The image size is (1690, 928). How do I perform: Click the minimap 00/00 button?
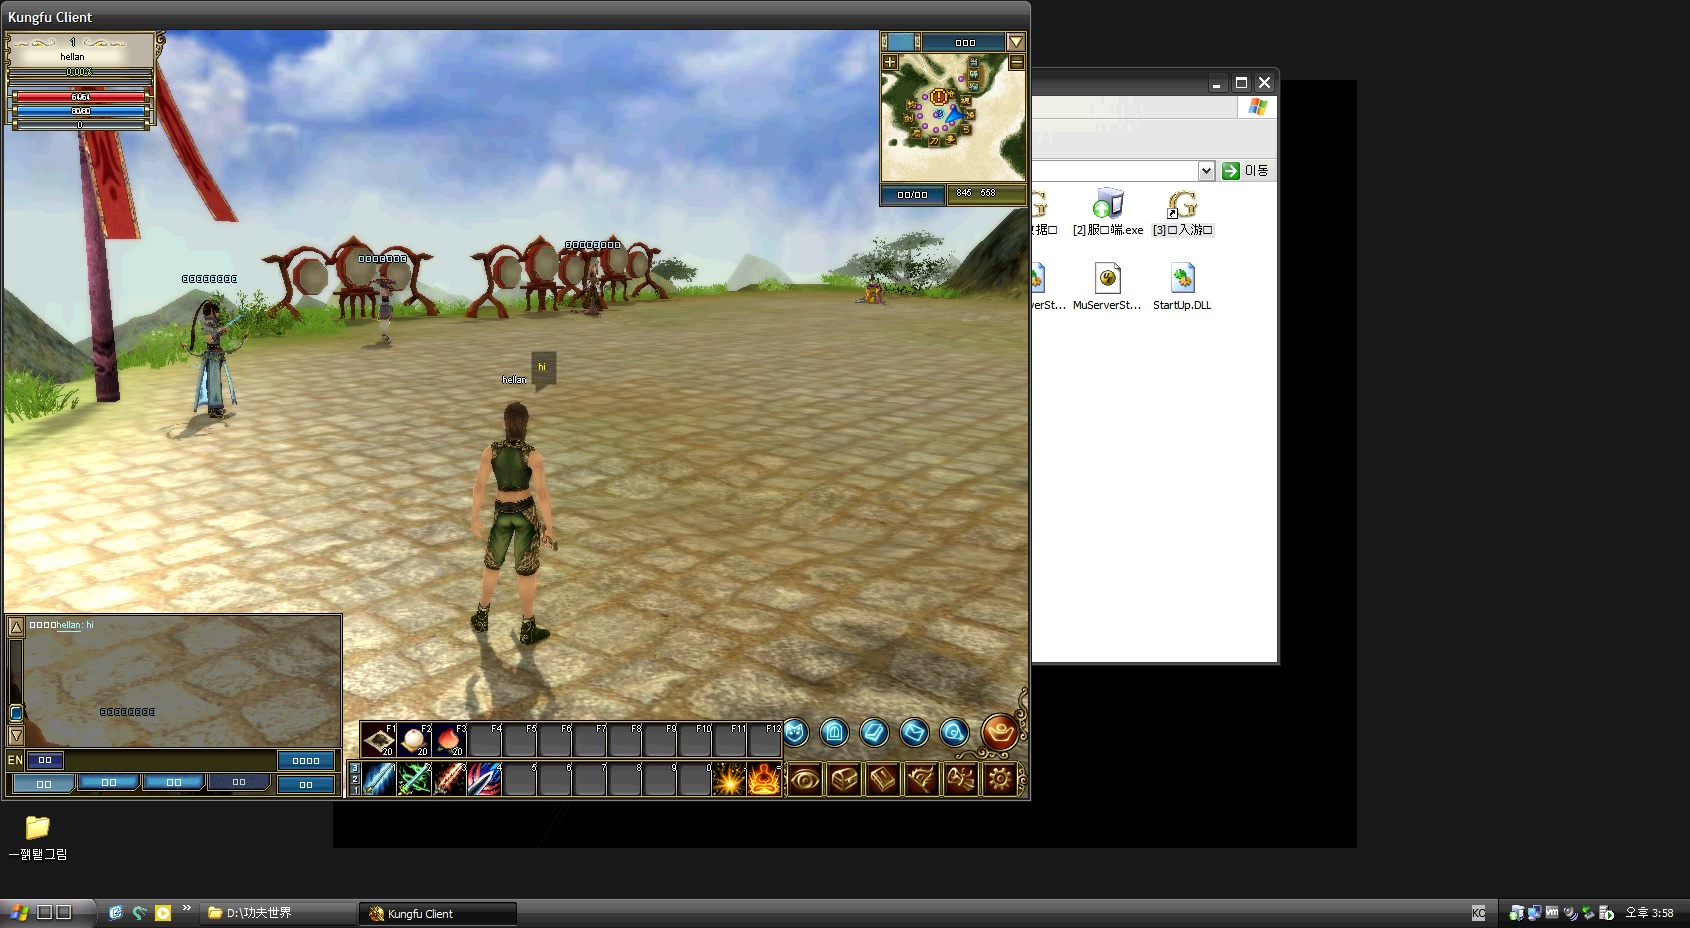(x=912, y=195)
